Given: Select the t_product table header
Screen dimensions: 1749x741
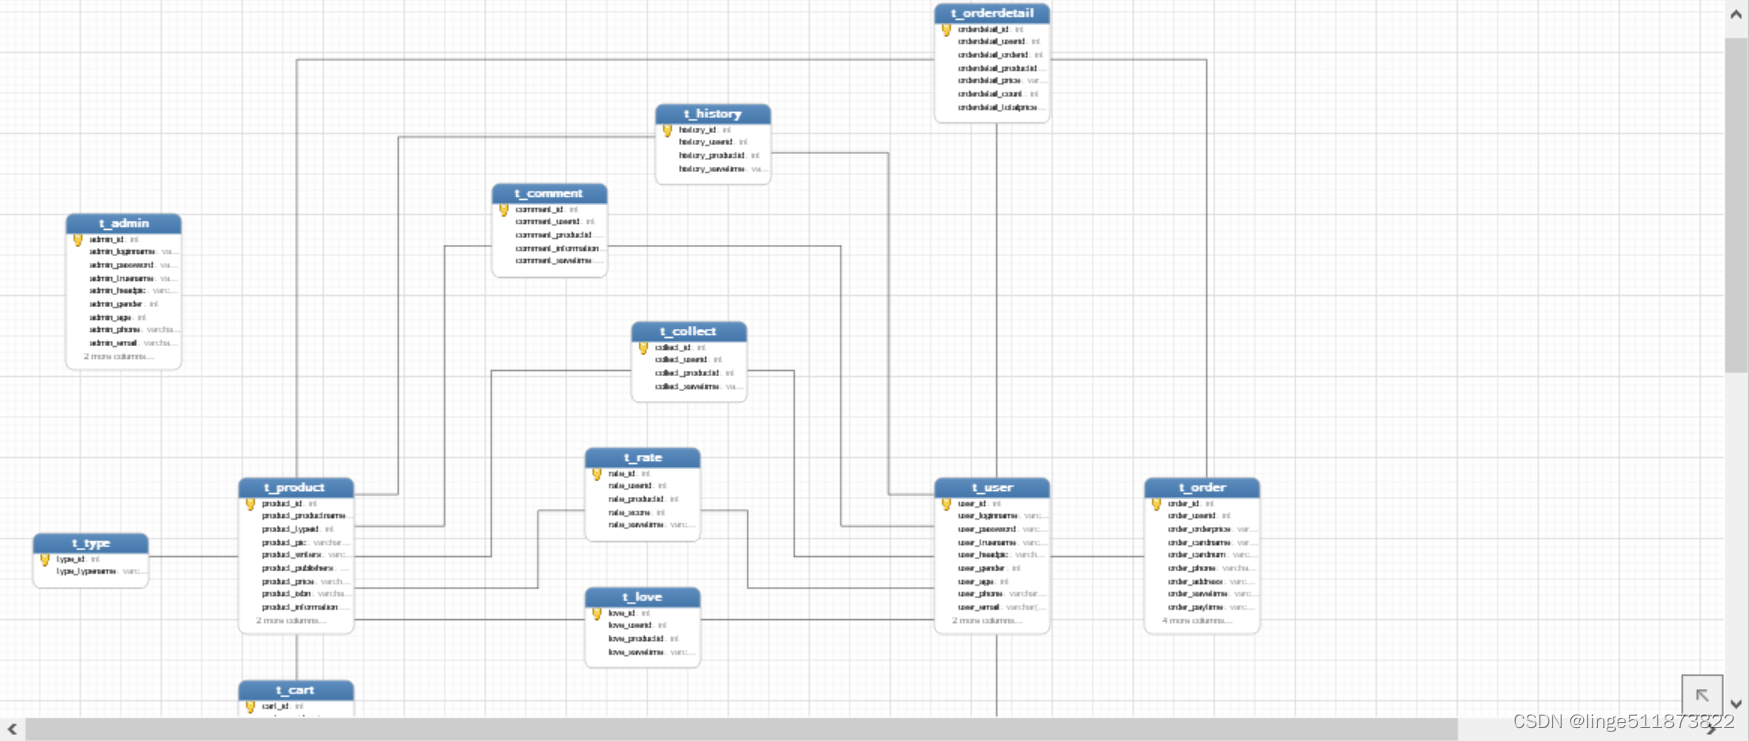Looking at the screenshot, I should 296,487.
